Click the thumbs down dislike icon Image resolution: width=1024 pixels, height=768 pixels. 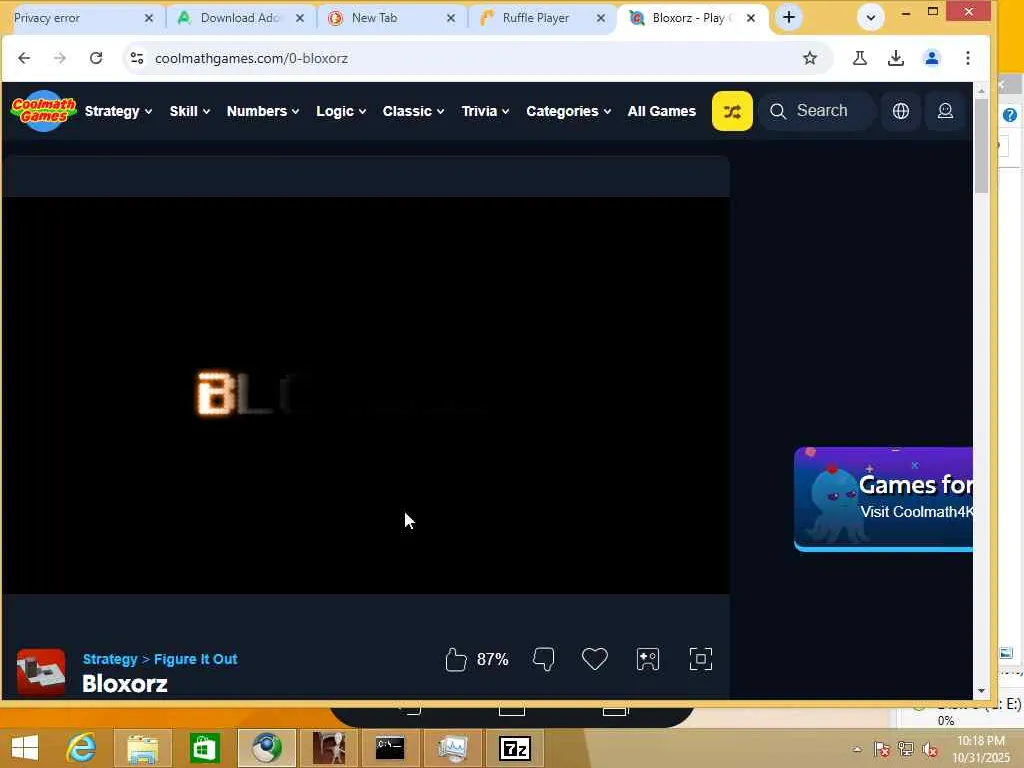point(543,659)
